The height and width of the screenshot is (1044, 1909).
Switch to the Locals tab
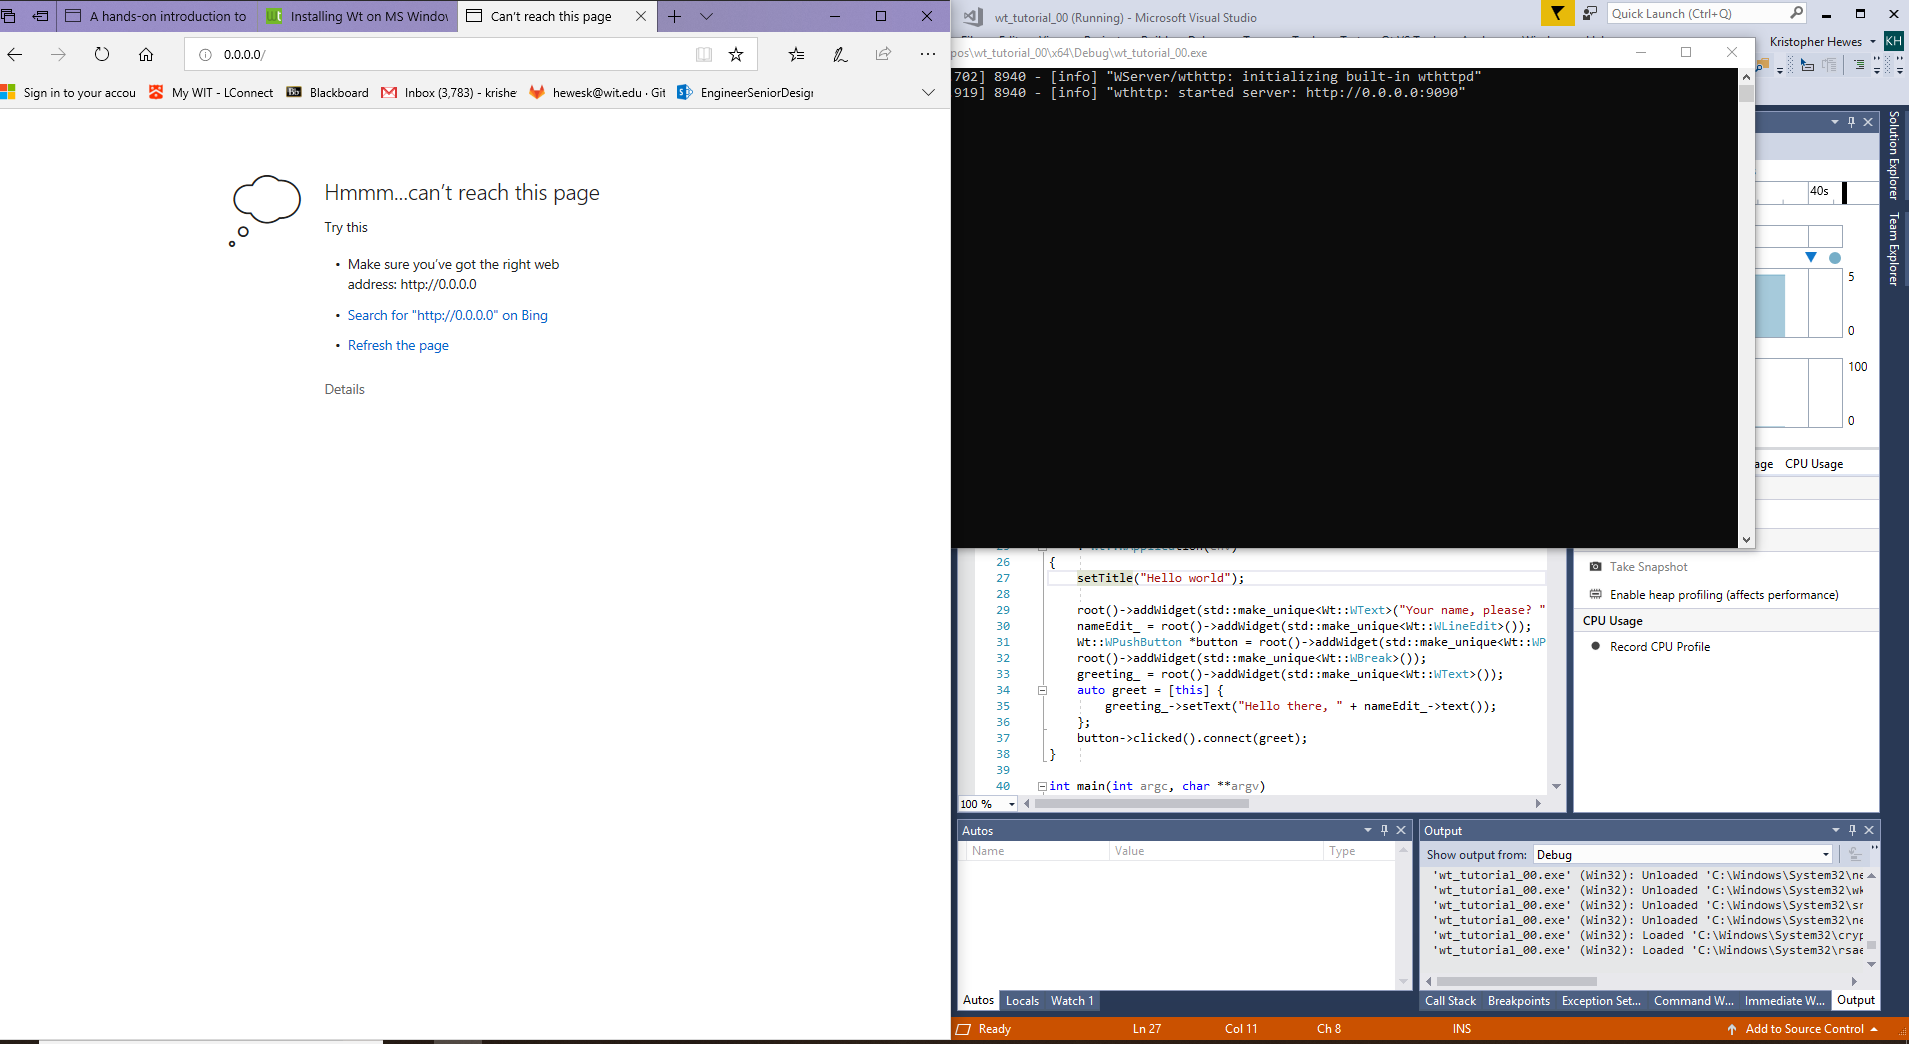pyautogui.click(x=1022, y=1001)
